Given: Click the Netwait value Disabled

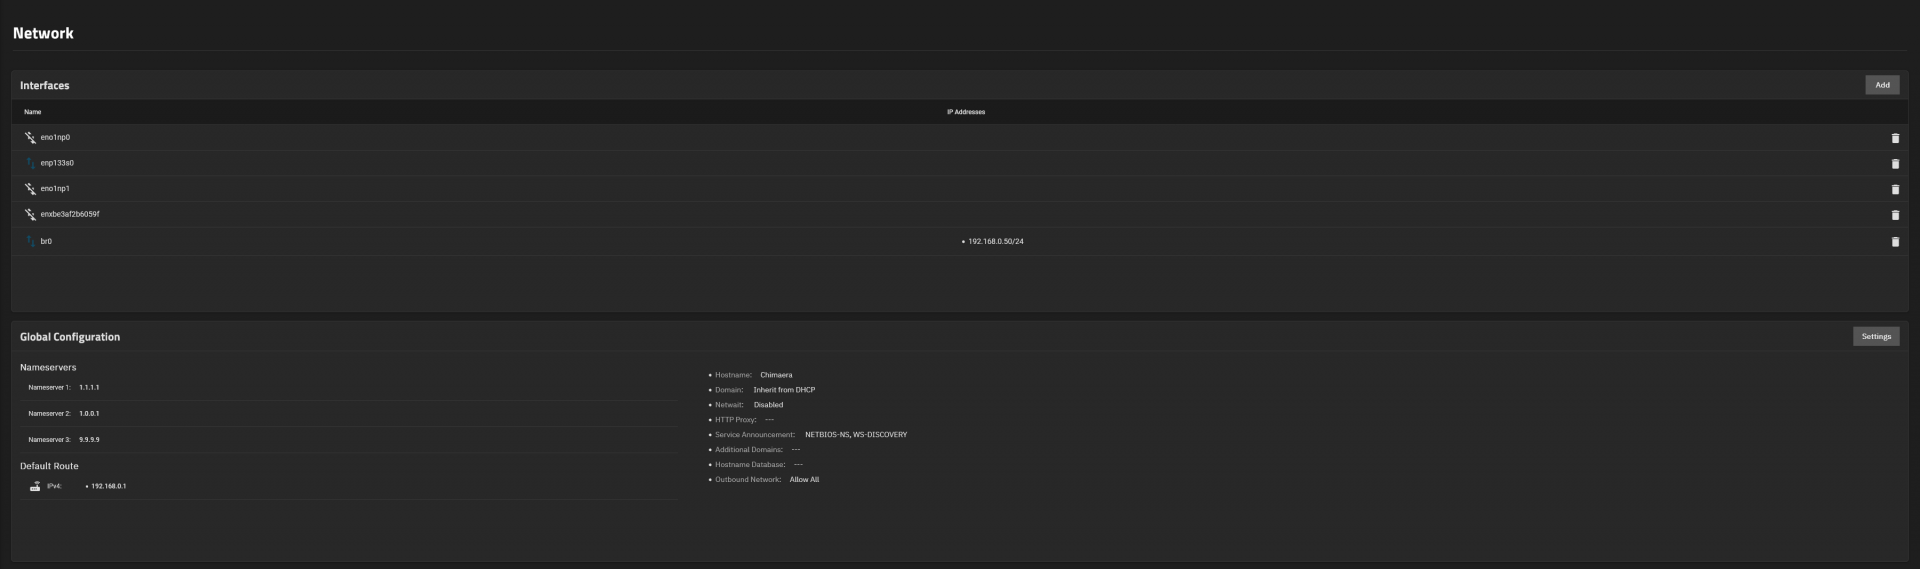Looking at the screenshot, I should [768, 405].
